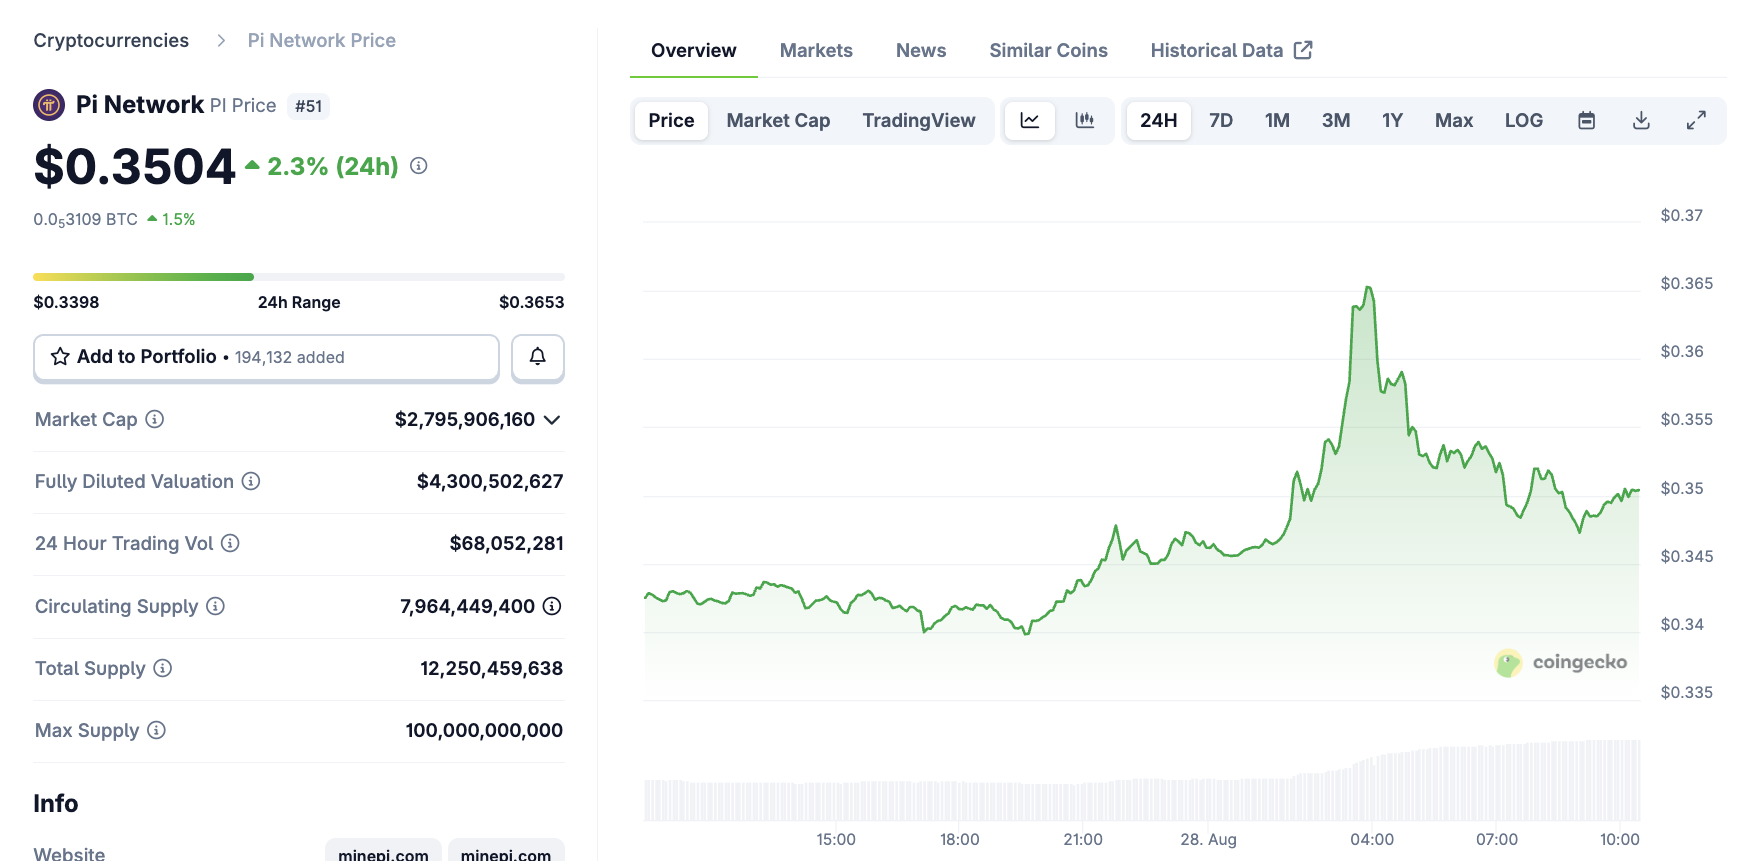
Task: Click the price alert bell icon
Action: click(537, 357)
